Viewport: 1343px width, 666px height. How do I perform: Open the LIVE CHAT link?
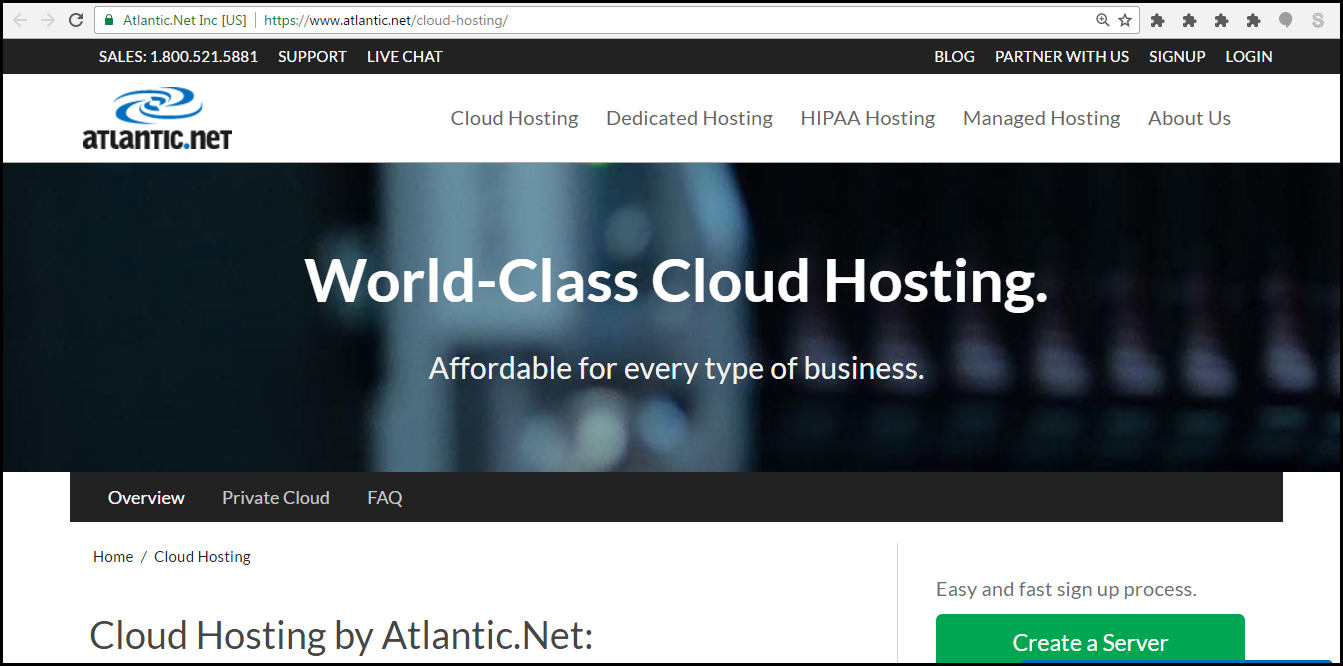click(404, 56)
